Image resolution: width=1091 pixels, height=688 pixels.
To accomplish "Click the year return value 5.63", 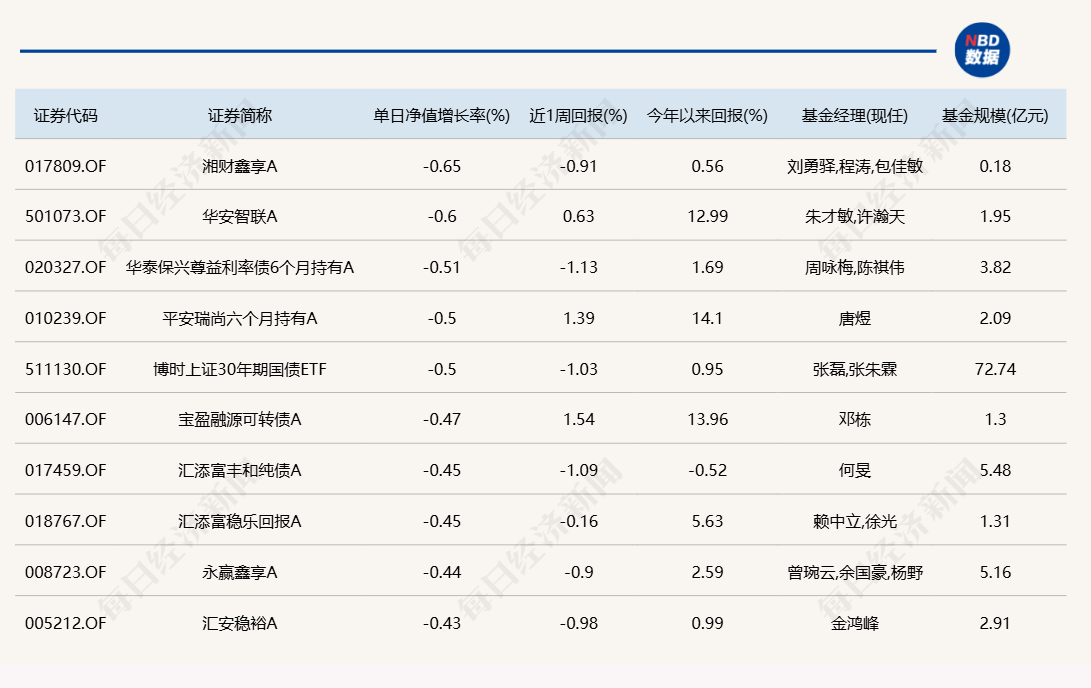I will [707, 521].
